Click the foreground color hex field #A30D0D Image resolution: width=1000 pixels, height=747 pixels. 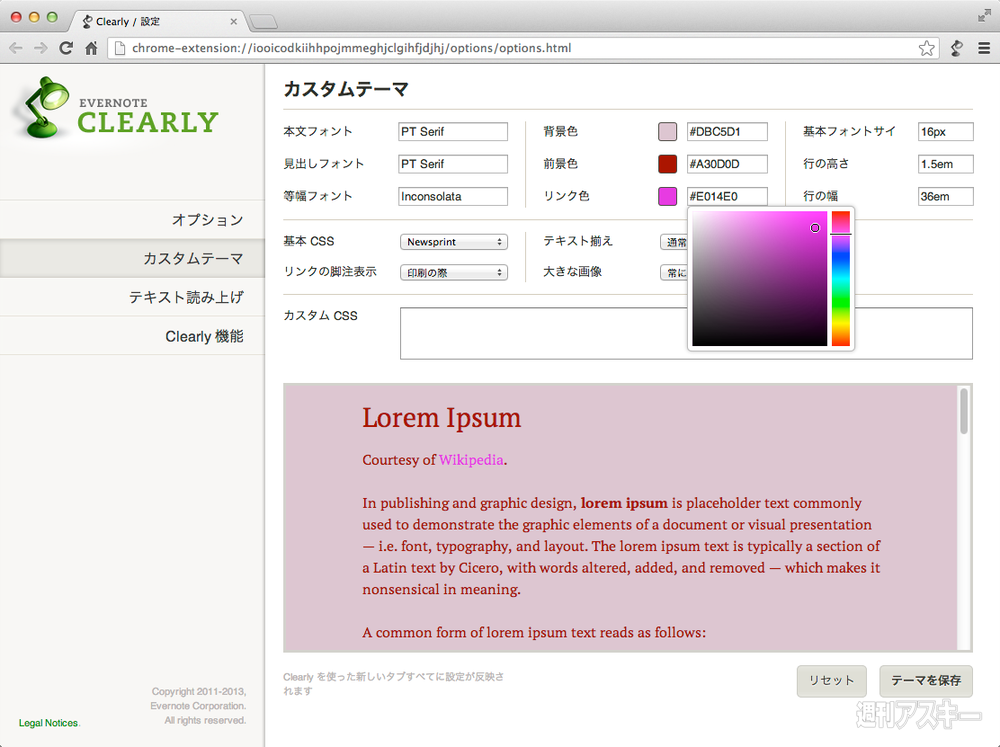point(727,164)
